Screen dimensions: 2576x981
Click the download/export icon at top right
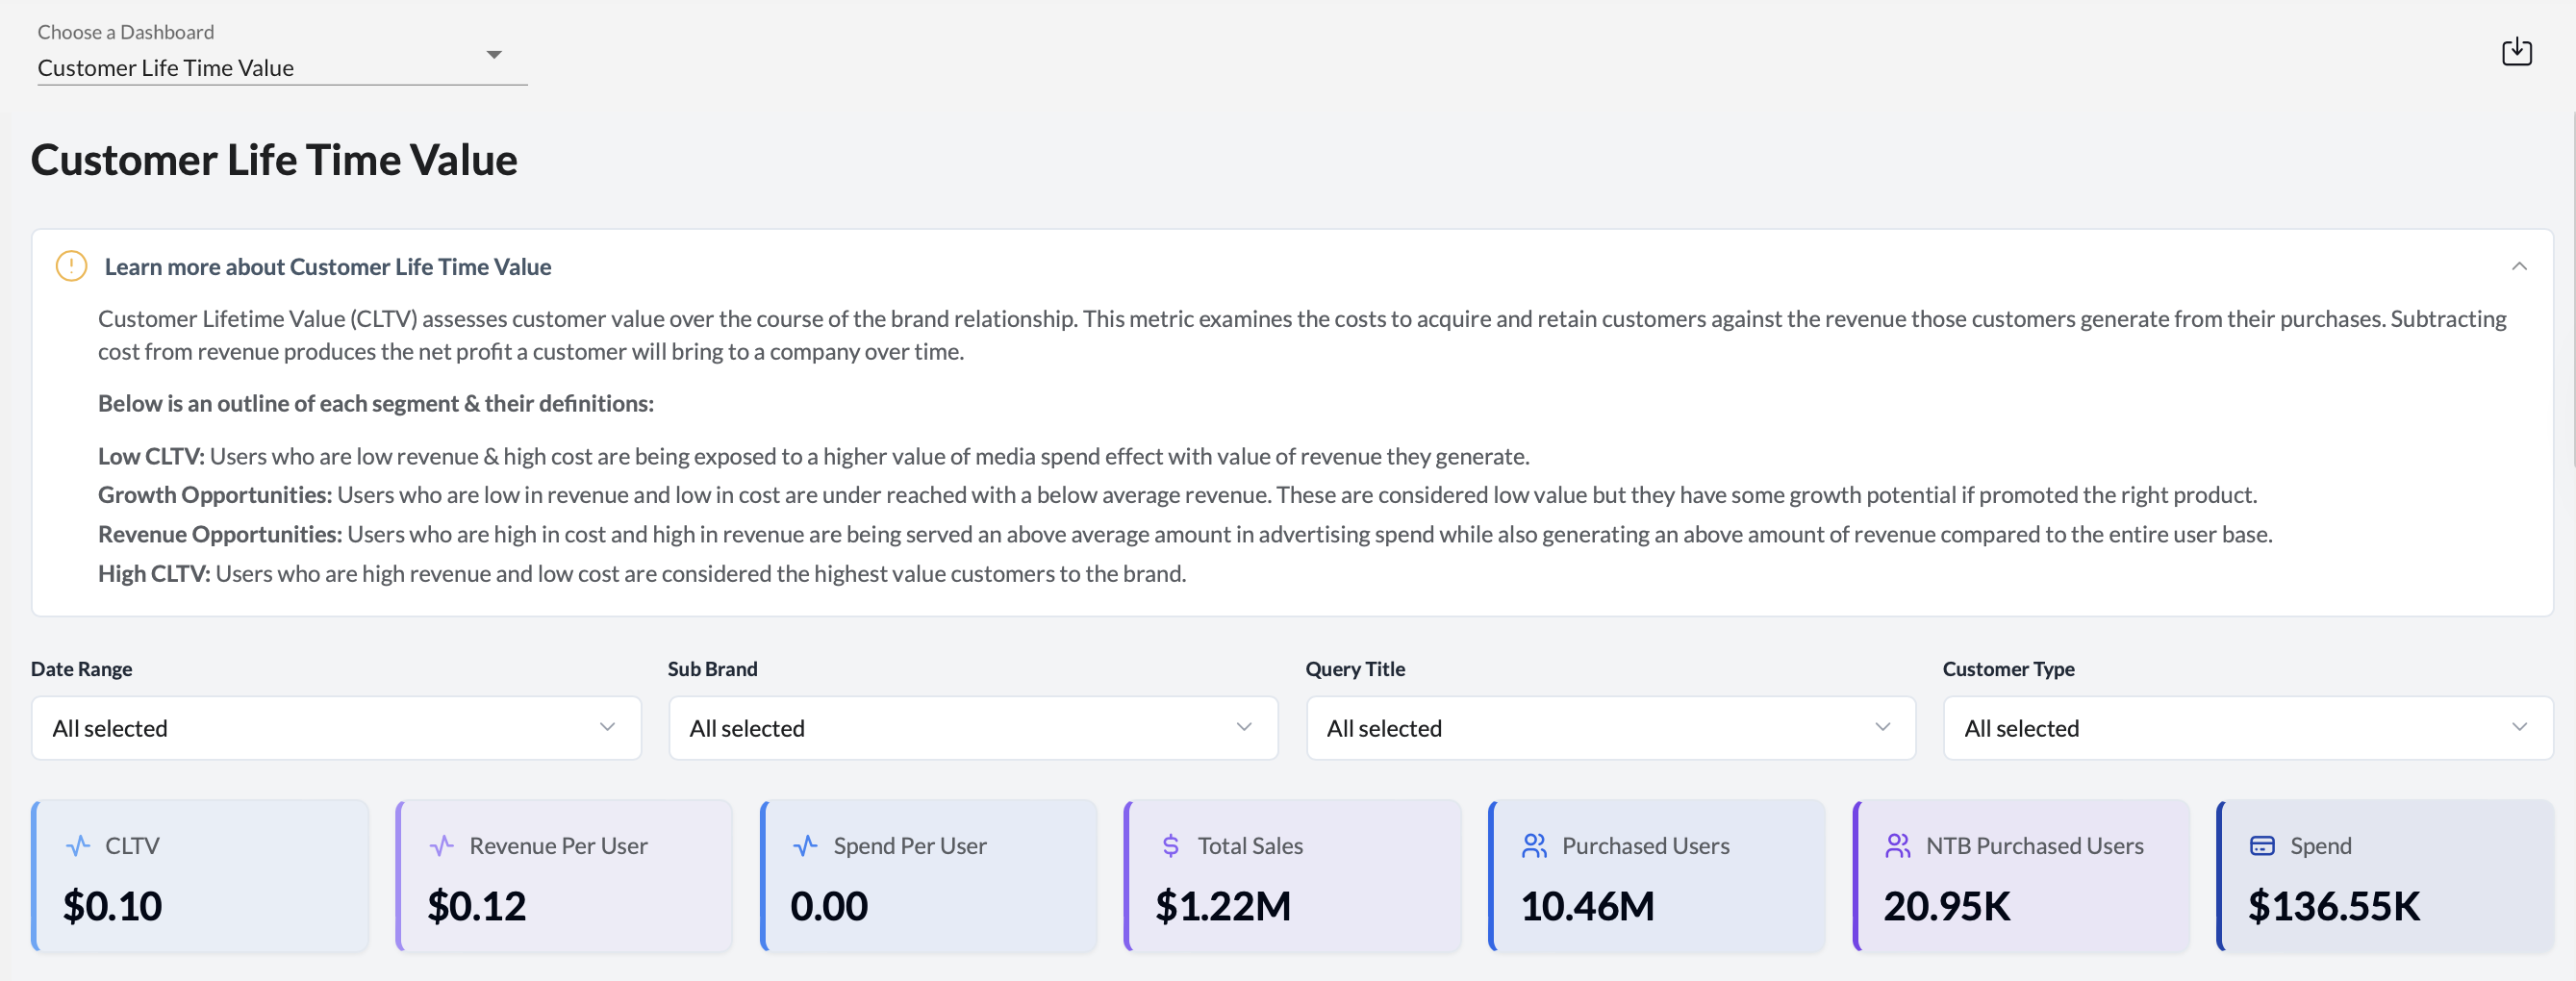click(2516, 52)
